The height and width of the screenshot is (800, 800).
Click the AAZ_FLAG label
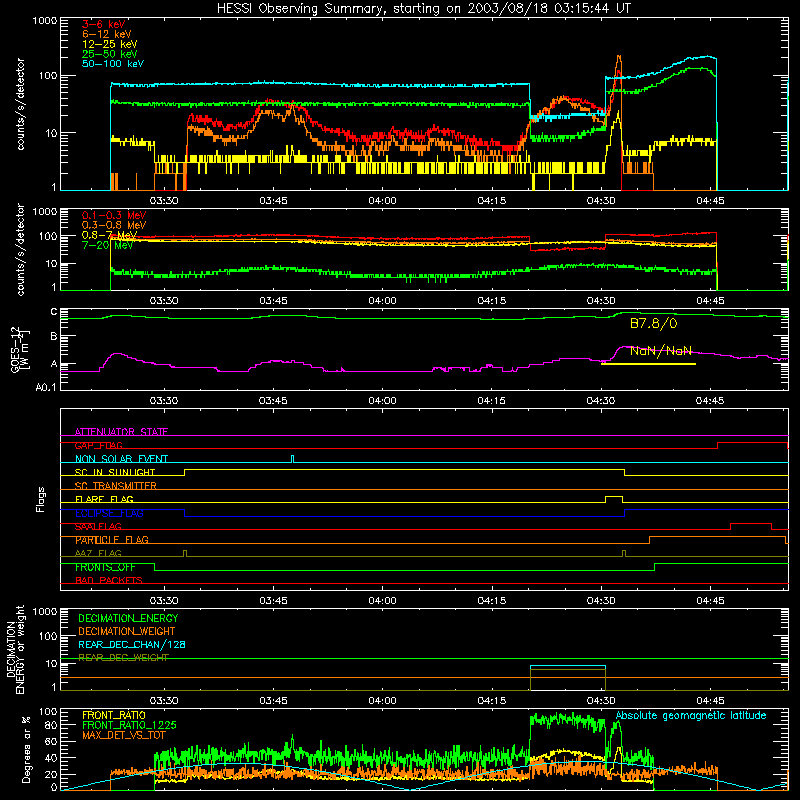tap(98, 553)
